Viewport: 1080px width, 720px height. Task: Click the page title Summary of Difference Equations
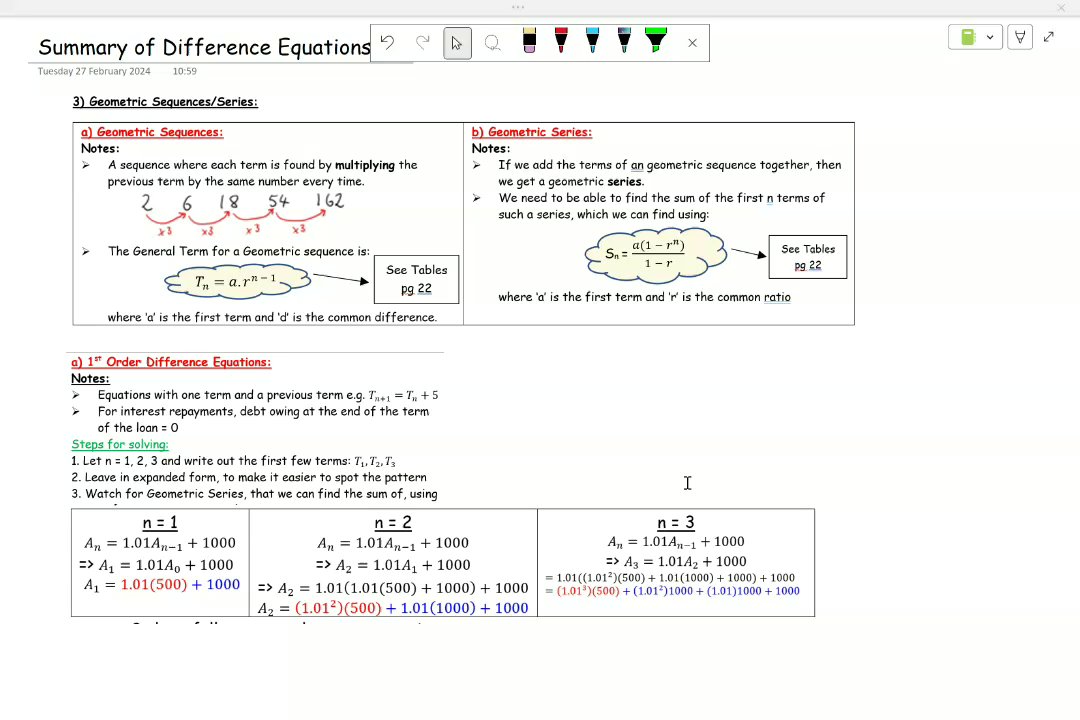point(205,47)
